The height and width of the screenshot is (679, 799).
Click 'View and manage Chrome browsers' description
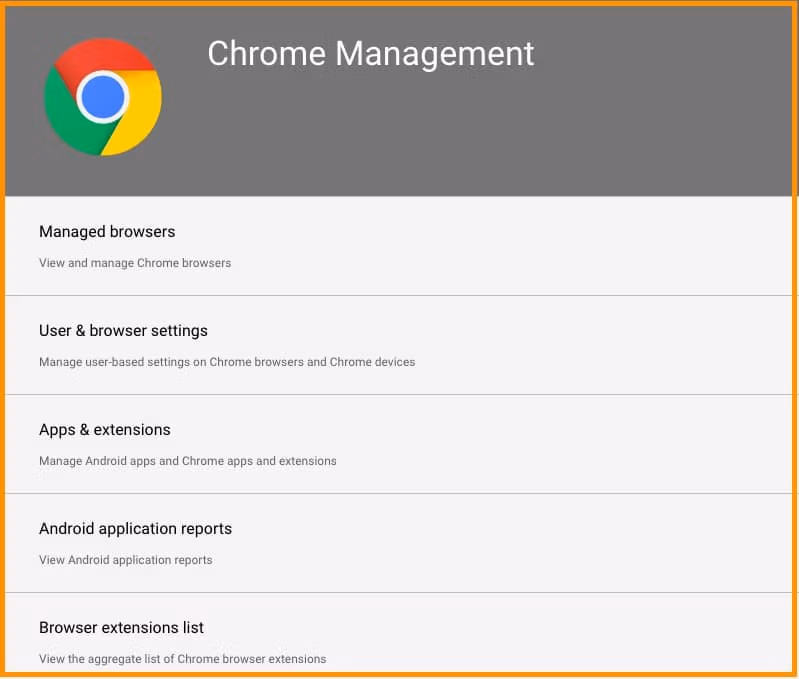(x=135, y=263)
